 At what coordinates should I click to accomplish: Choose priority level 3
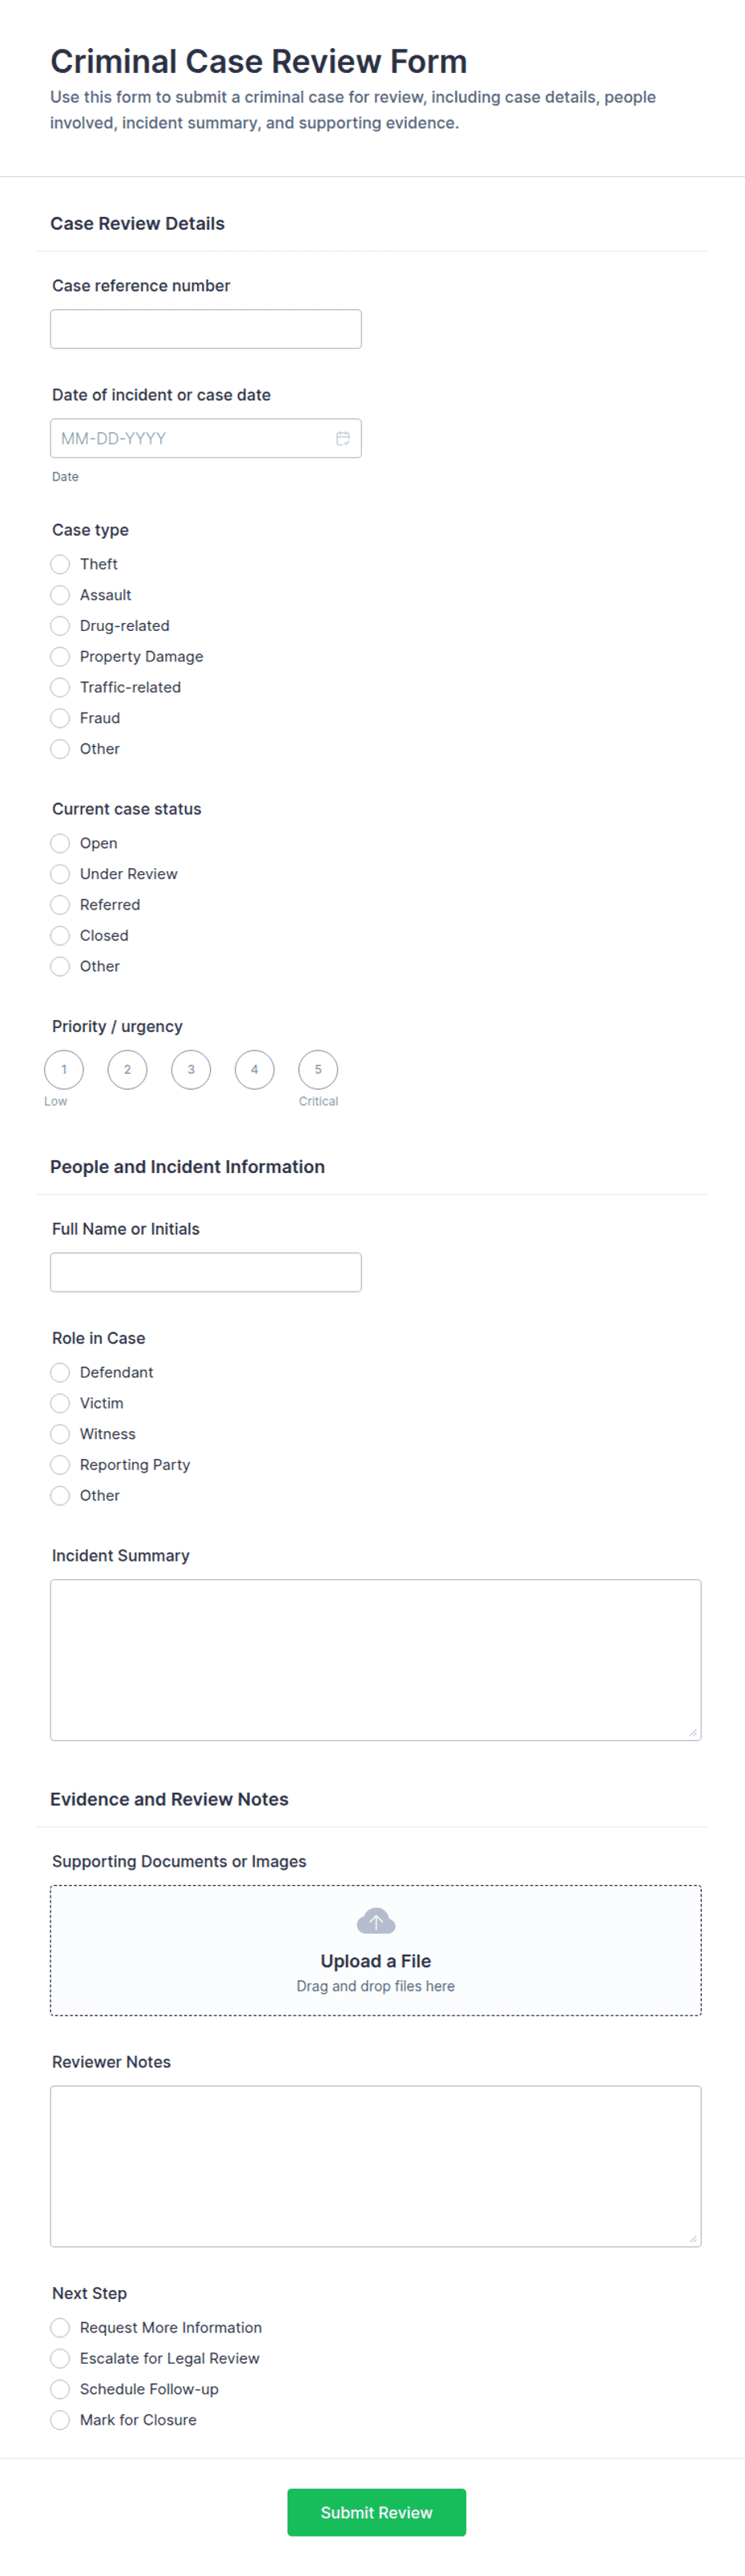click(191, 1069)
